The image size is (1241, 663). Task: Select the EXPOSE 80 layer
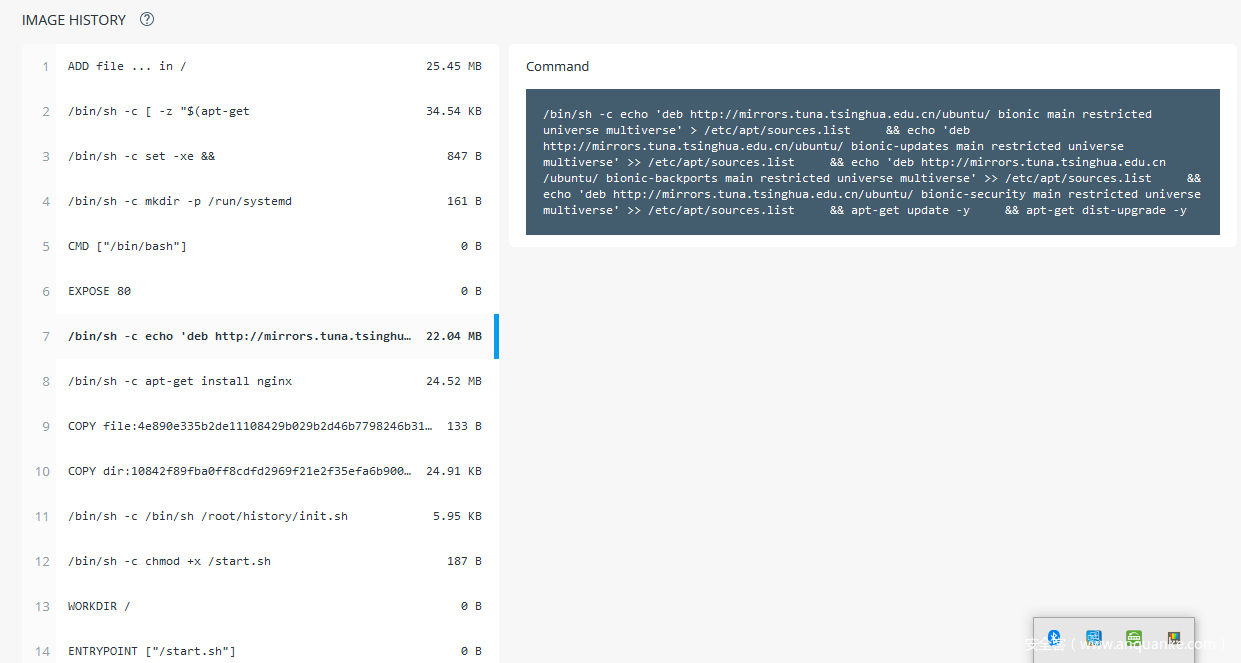pyautogui.click(x=260, y=291)
